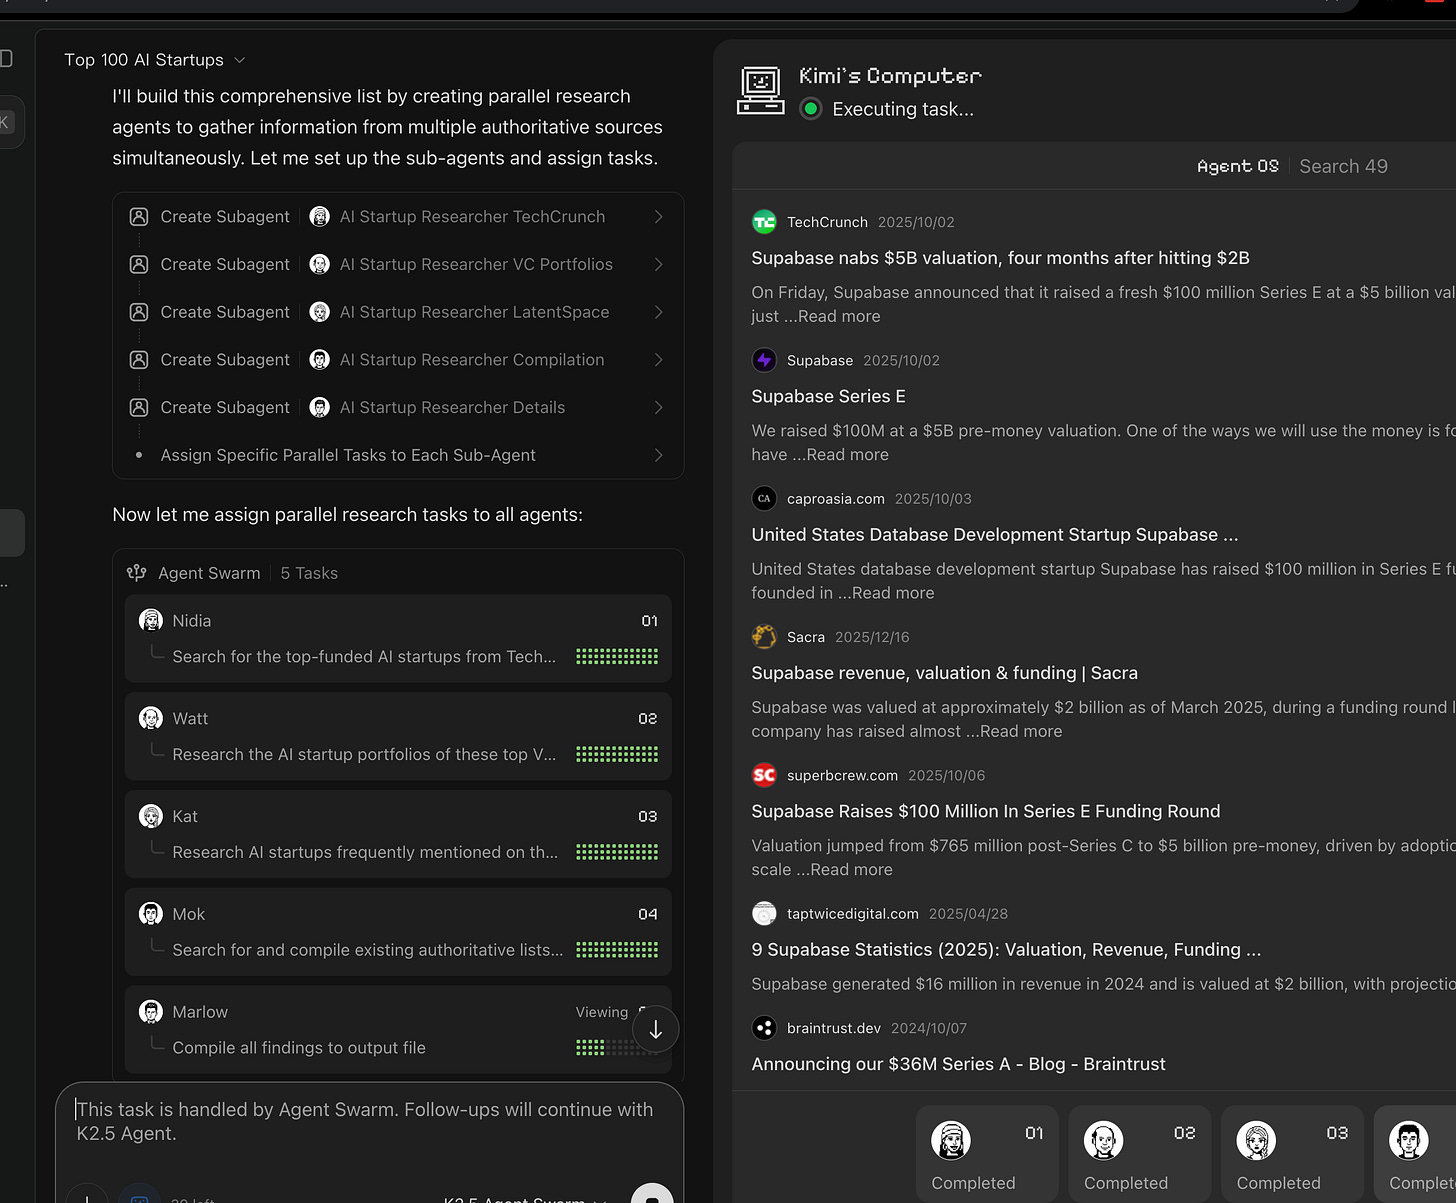Click agent 02 avatar in bottom cards
This screenshot has height=1203, width=1456.
coord(1104,1140)
